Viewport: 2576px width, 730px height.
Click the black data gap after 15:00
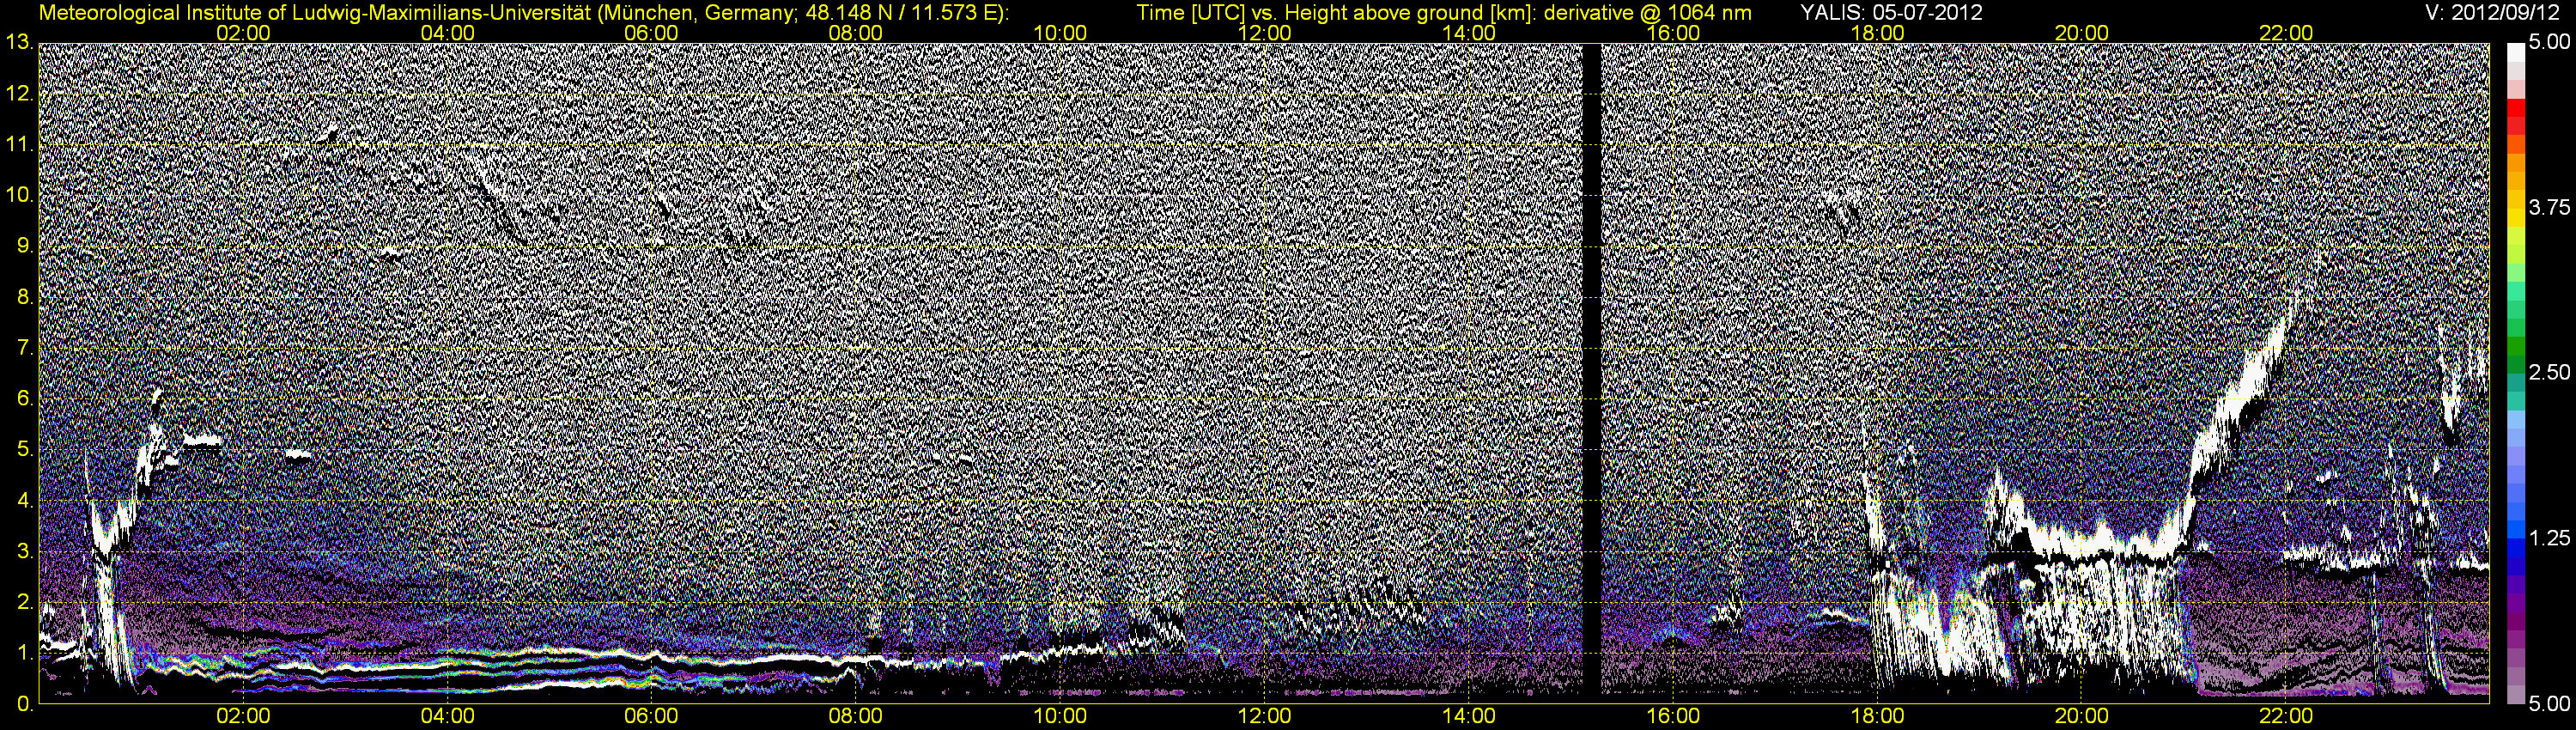[1592, 370]
